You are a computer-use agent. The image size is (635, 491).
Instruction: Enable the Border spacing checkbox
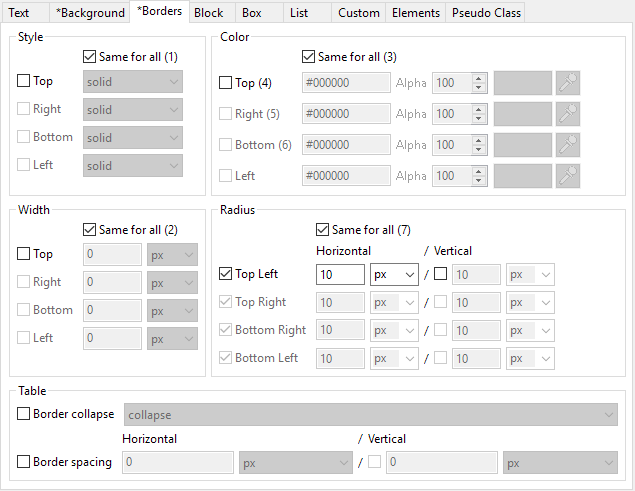(24, 462)
